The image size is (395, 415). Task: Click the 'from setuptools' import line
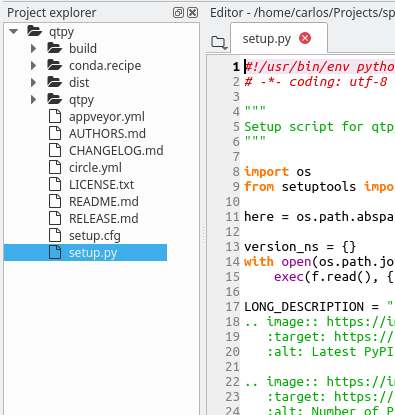(319, 187)
